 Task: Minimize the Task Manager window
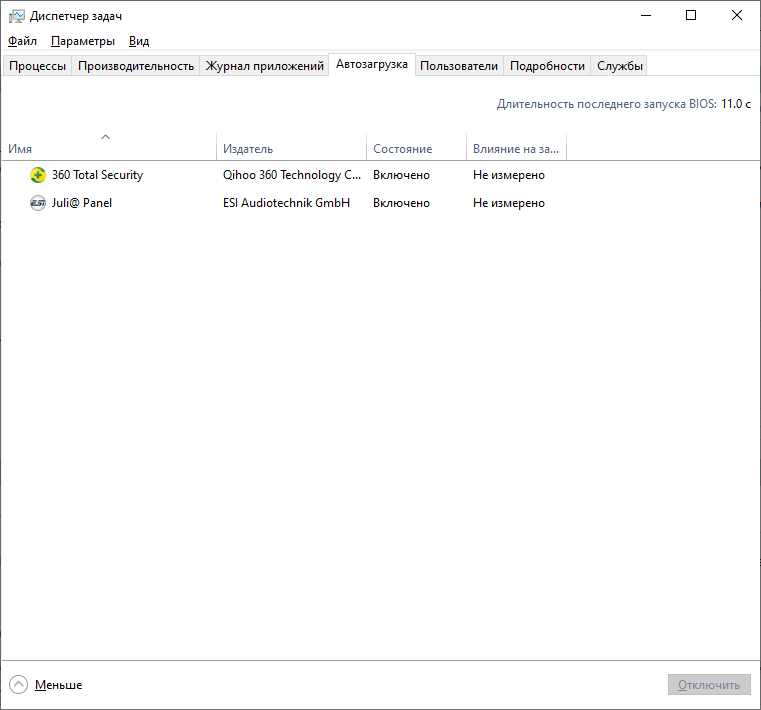(646, 16)
